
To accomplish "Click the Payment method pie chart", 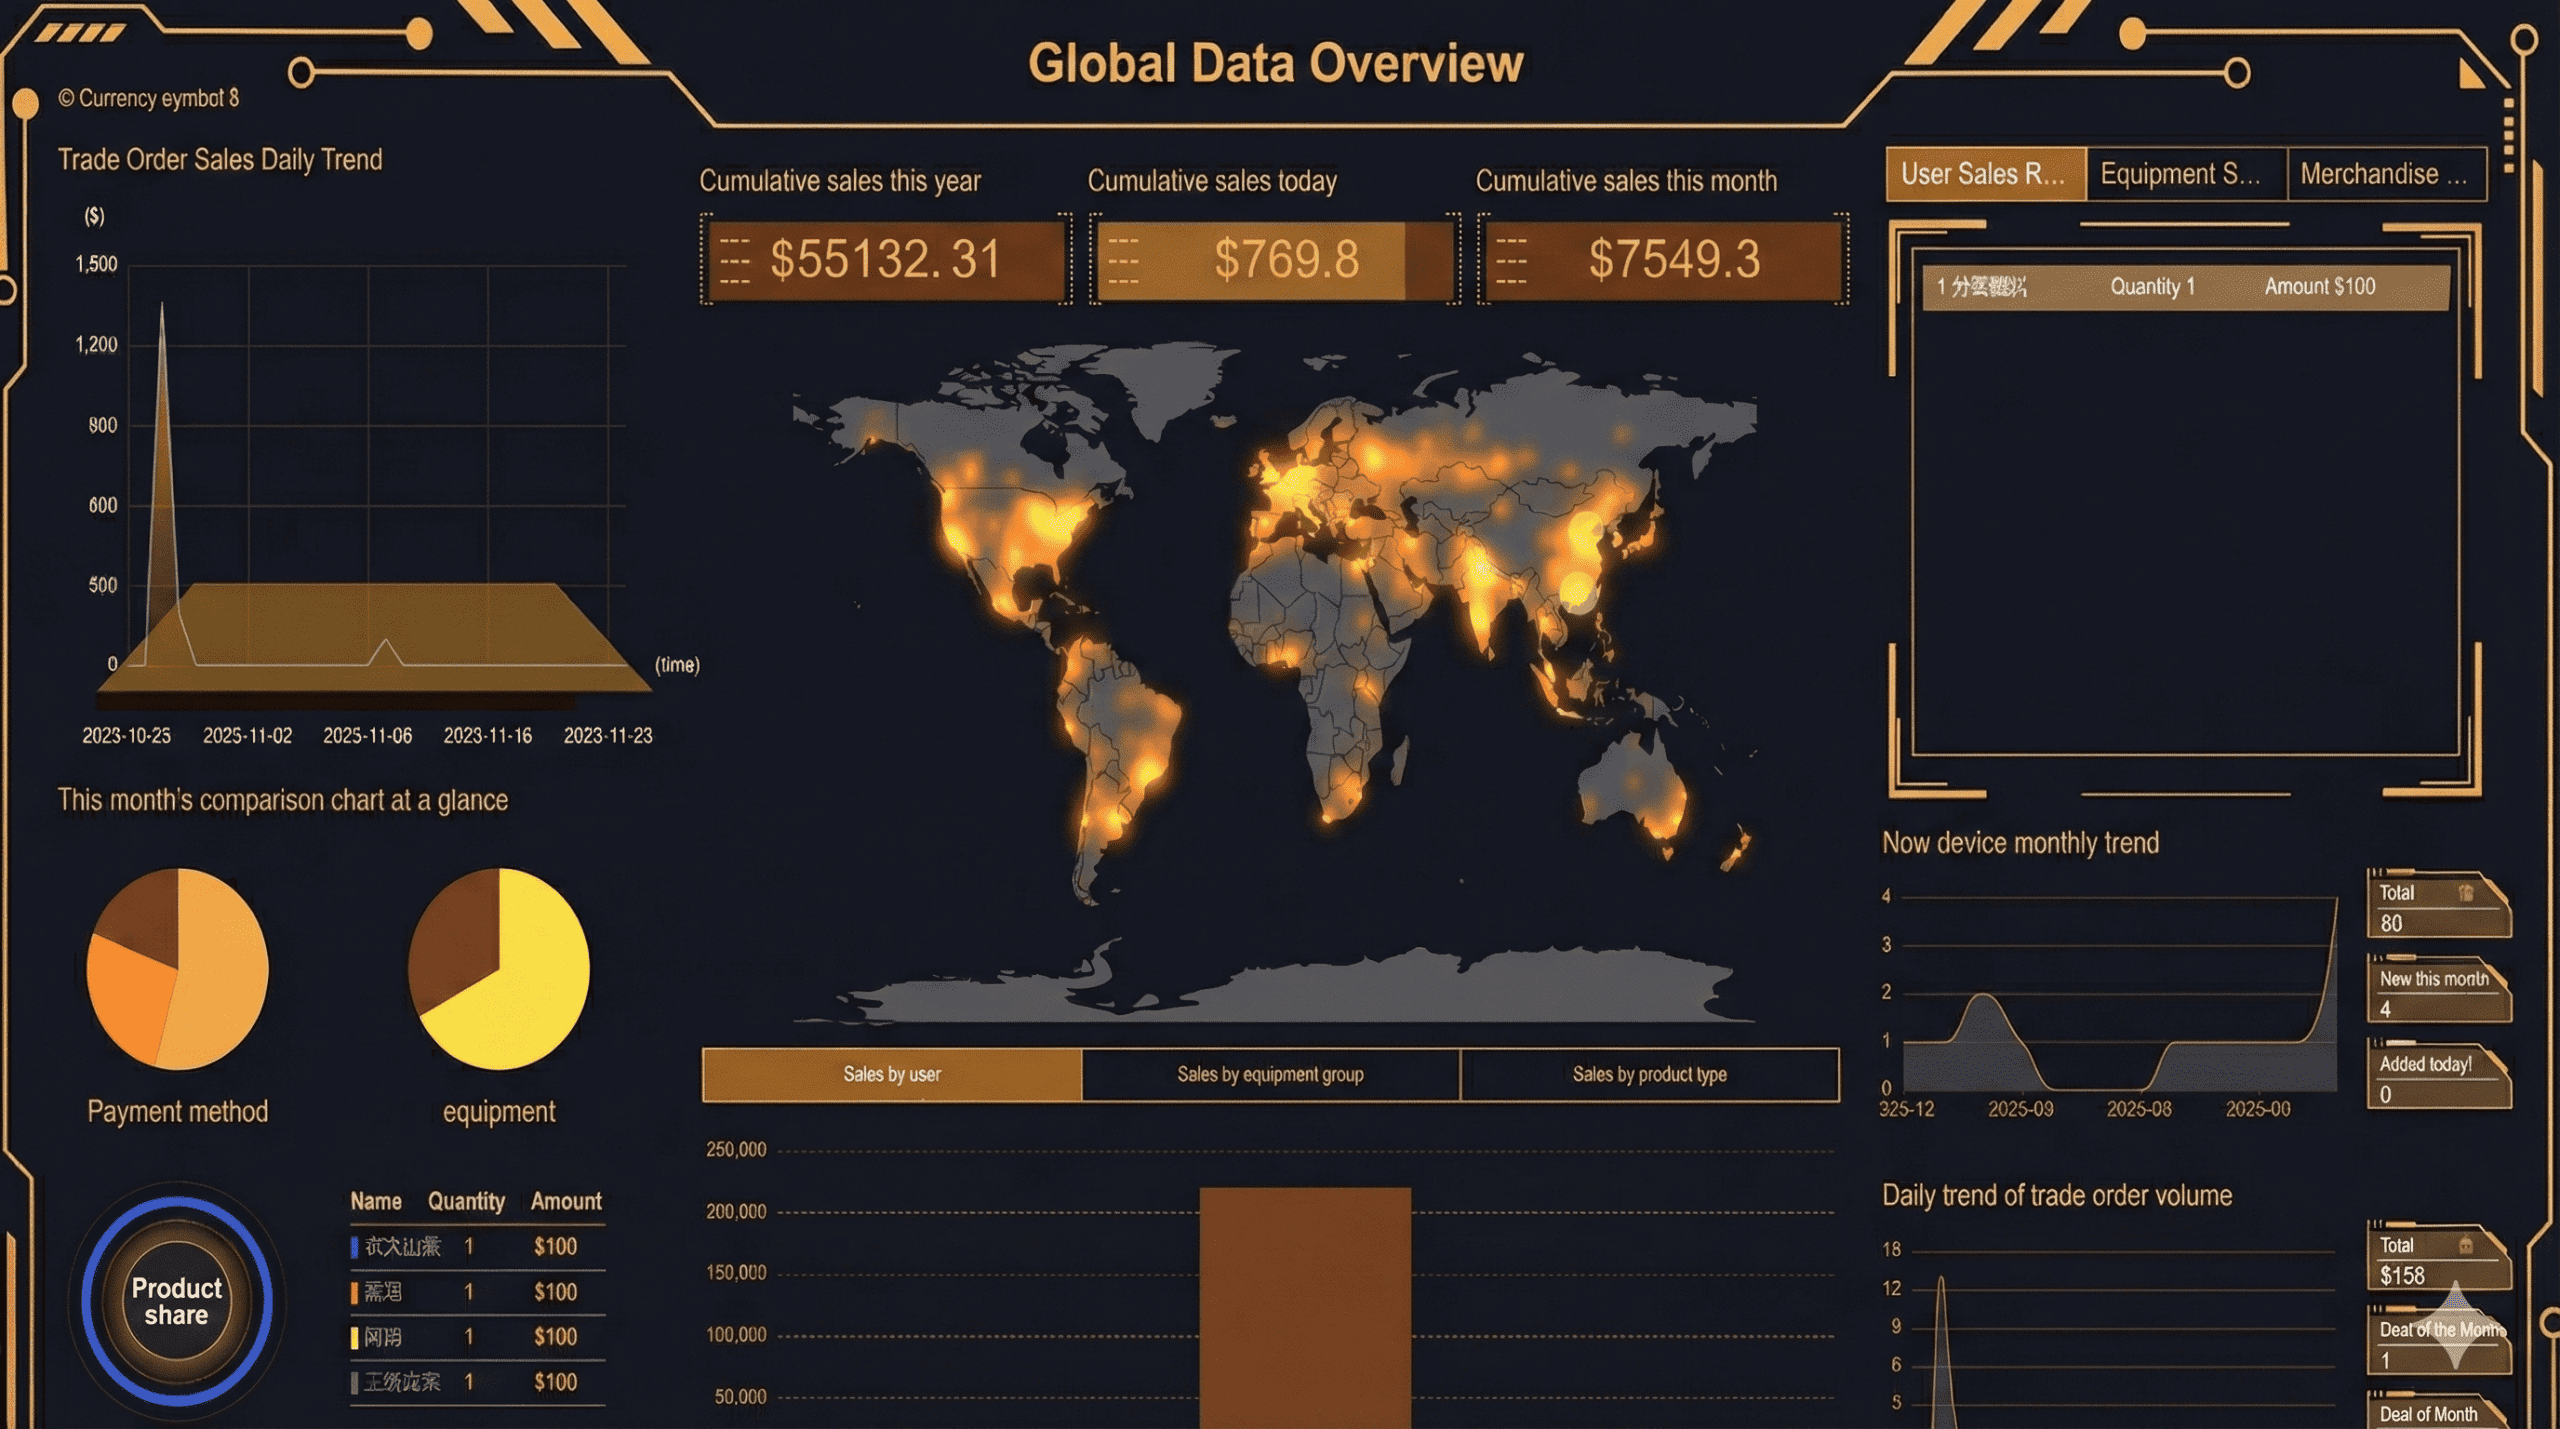I will [x=178, y=968].
